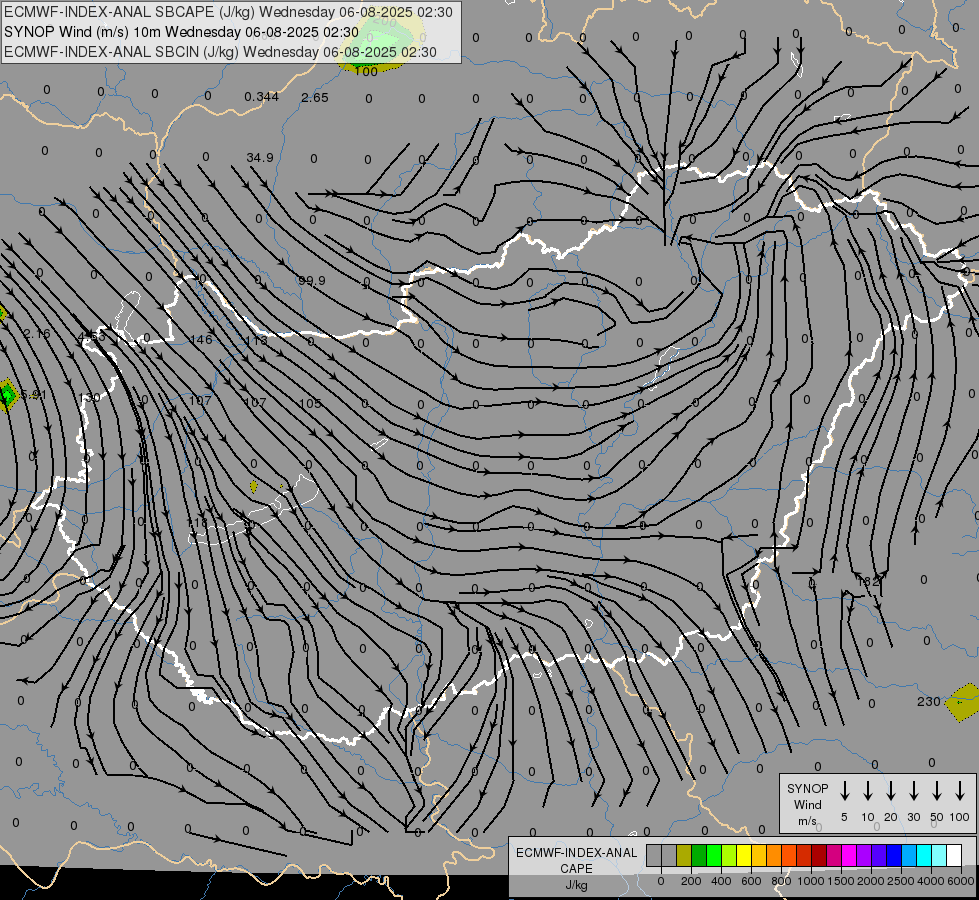Click the 2.65 value on the map
979x900 pixels.
point(315,97)
